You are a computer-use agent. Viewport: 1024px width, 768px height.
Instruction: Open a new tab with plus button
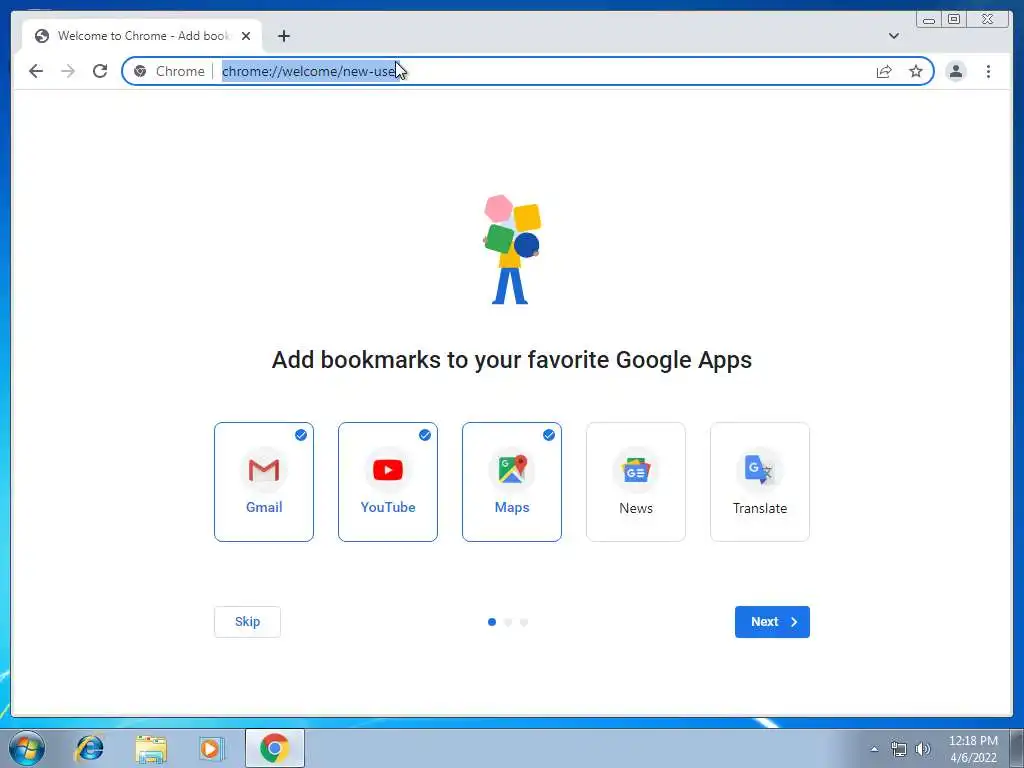pos(283,36)
